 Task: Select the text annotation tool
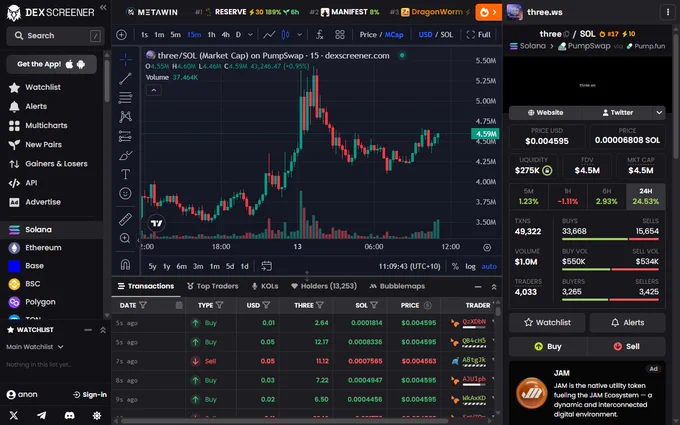point(125,174)
